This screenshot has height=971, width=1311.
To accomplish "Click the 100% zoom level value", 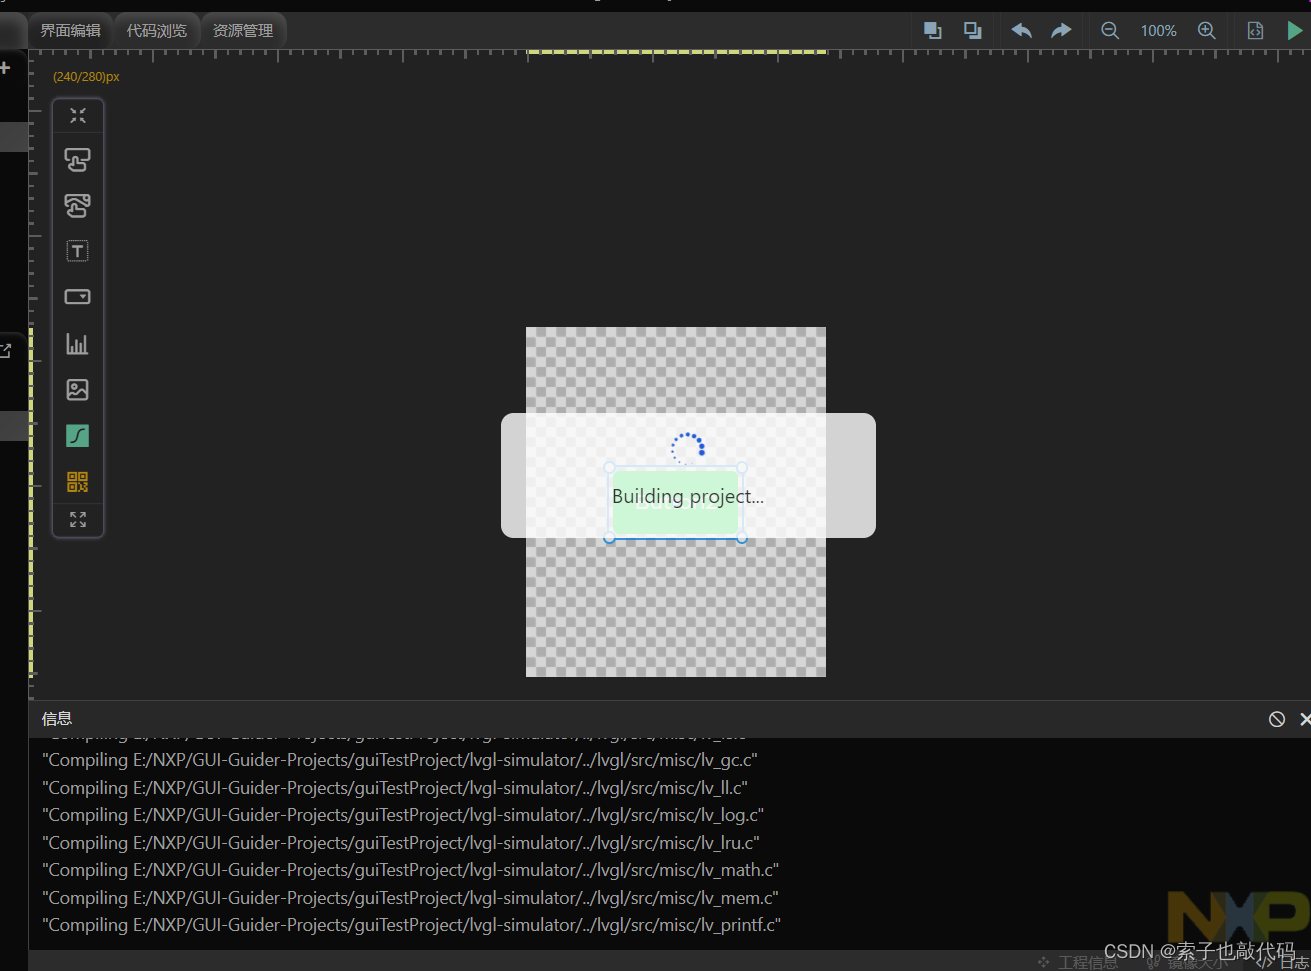I will 1158,31.
